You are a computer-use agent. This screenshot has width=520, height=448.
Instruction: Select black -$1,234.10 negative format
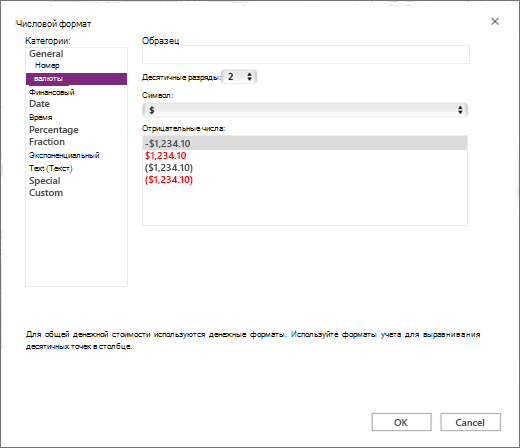305,143
